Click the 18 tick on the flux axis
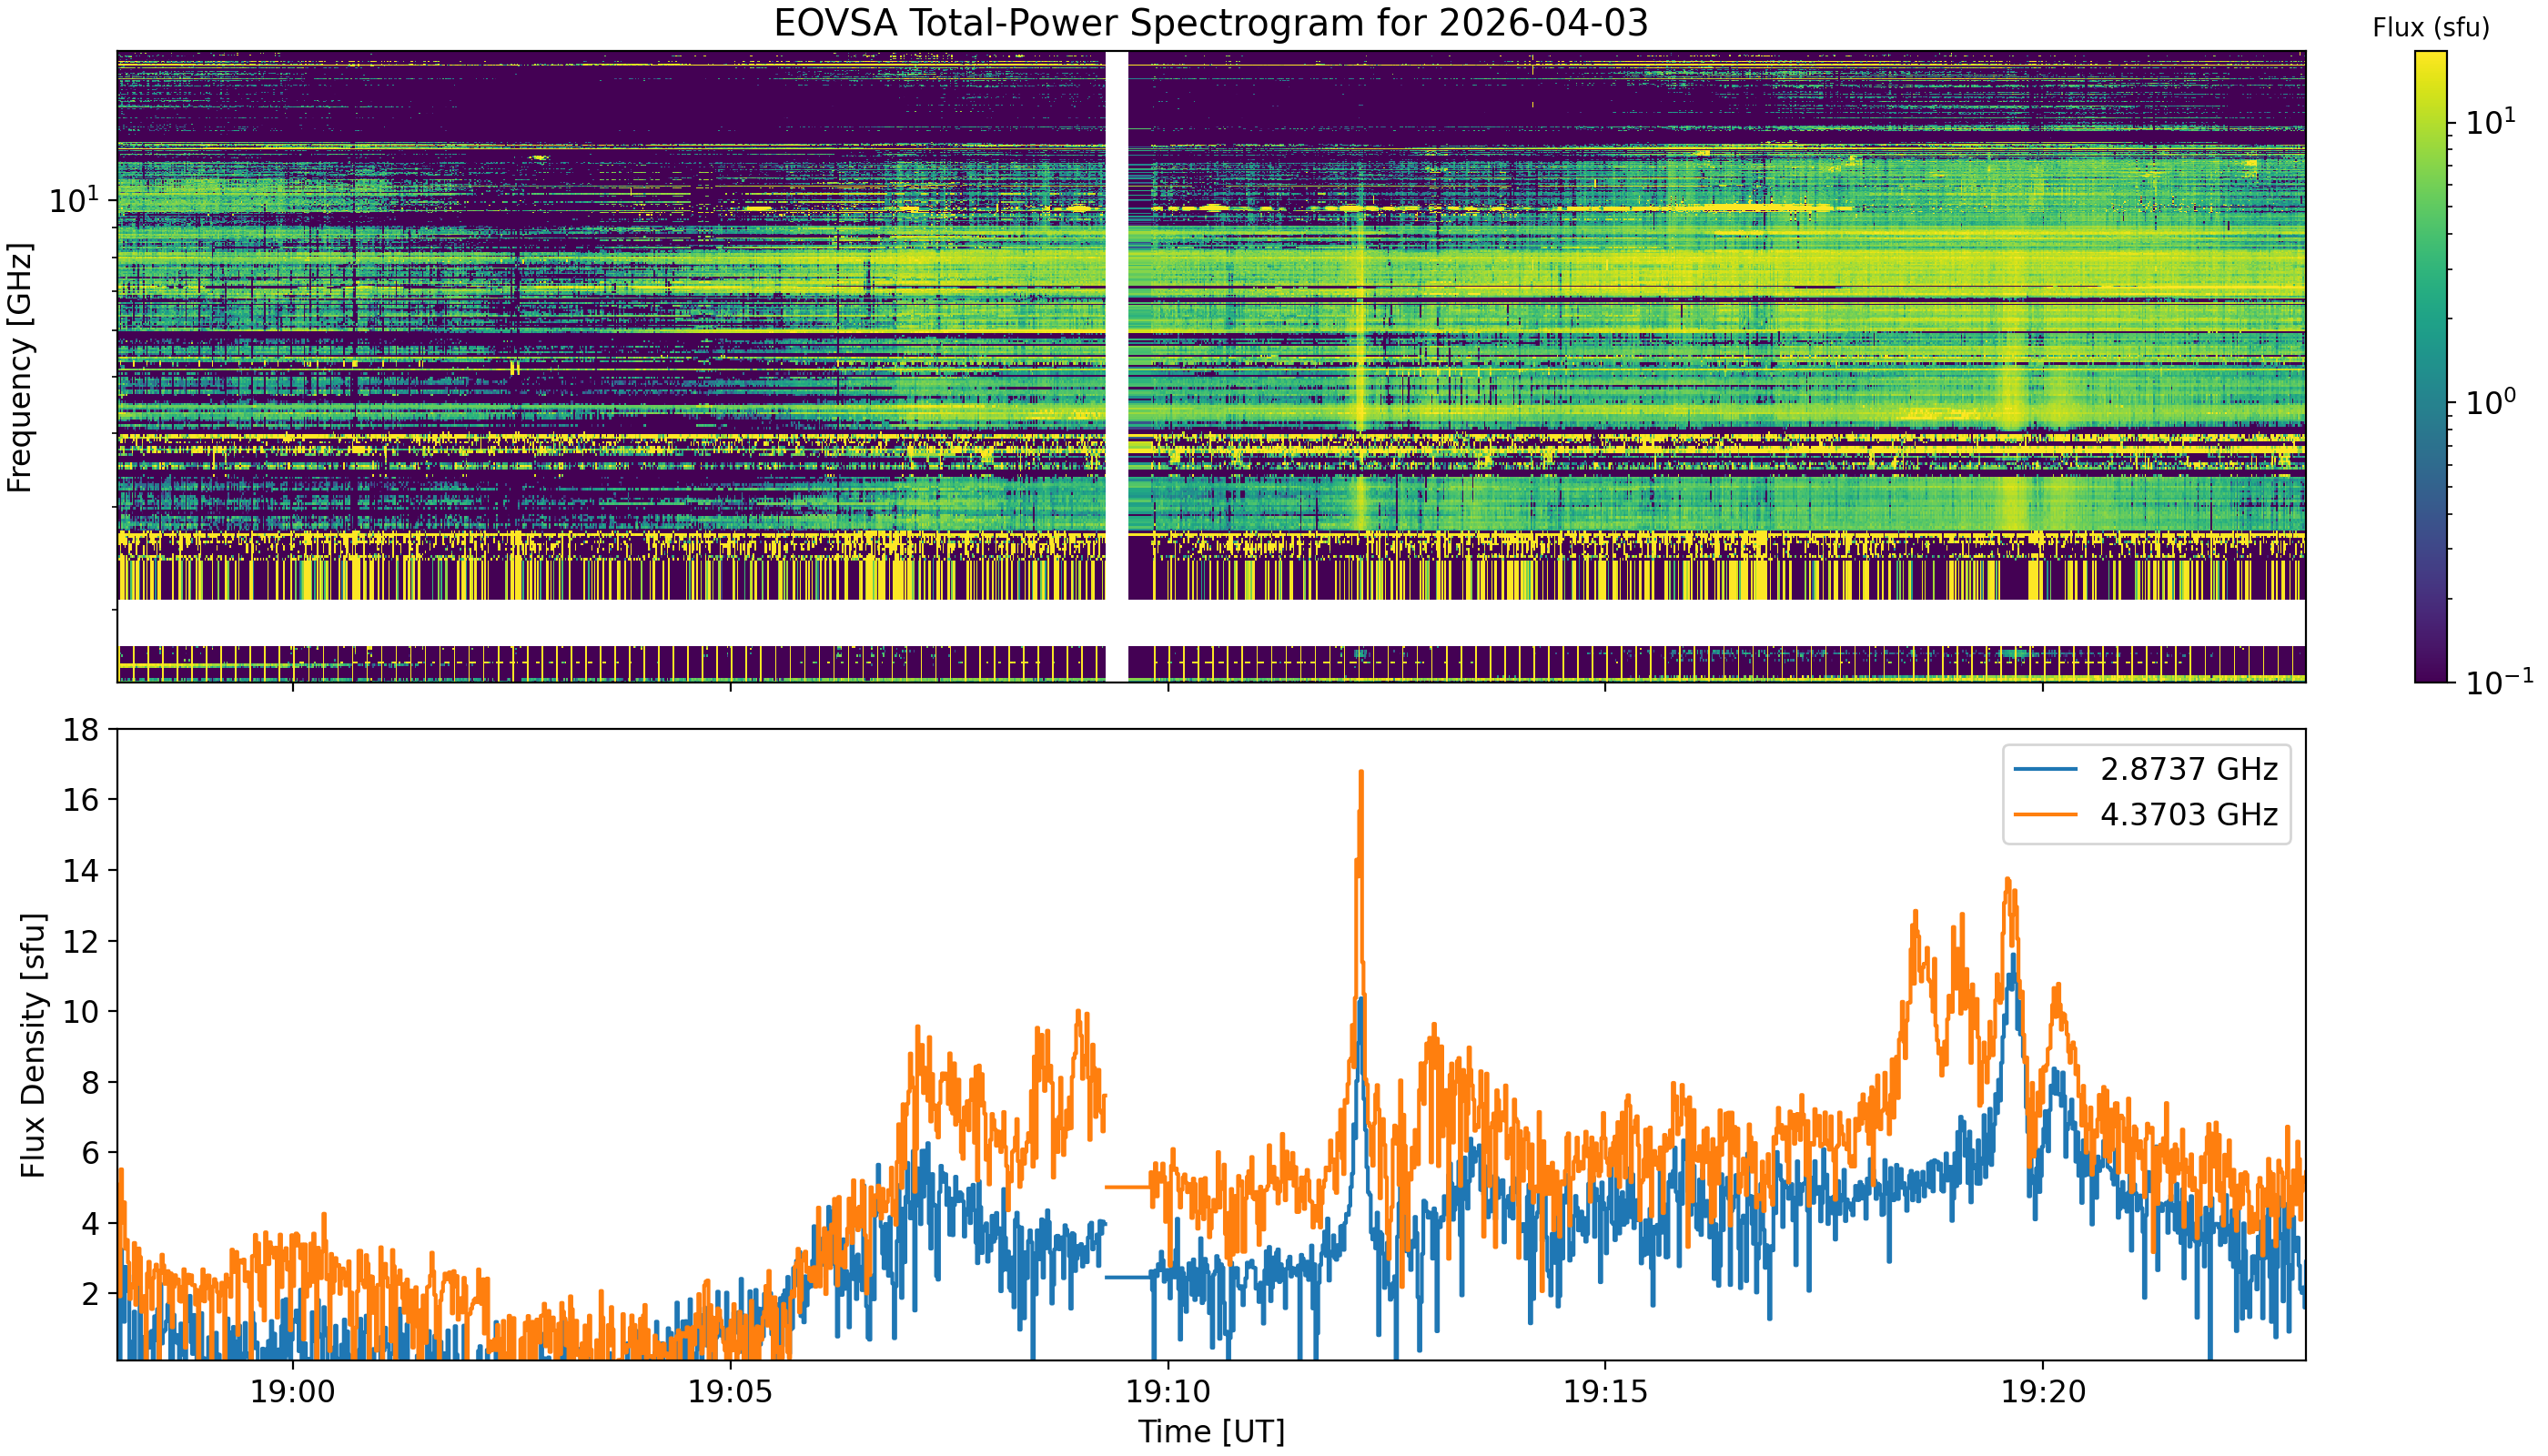Image resolution: width=2548 pixels, height=1456 pixels. tap(81, 730)
